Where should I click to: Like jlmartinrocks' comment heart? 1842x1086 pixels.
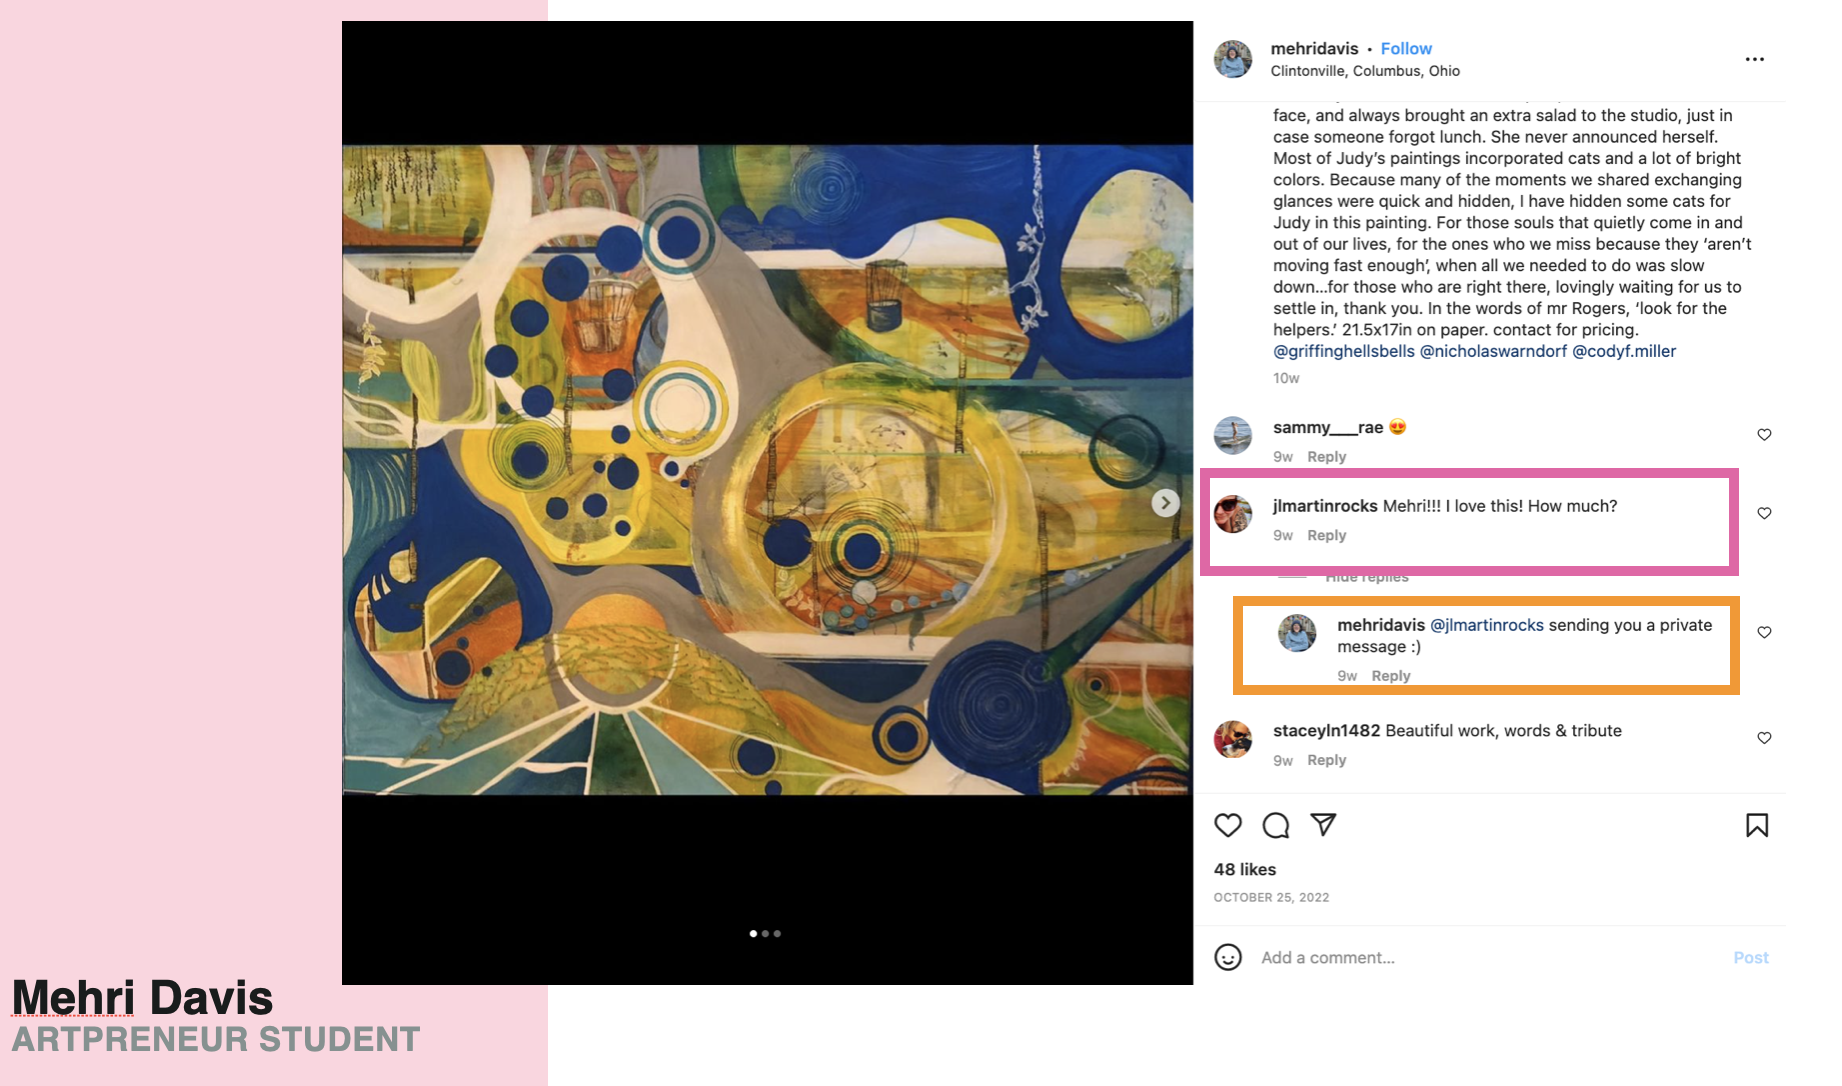click(x=1764, y=513)
